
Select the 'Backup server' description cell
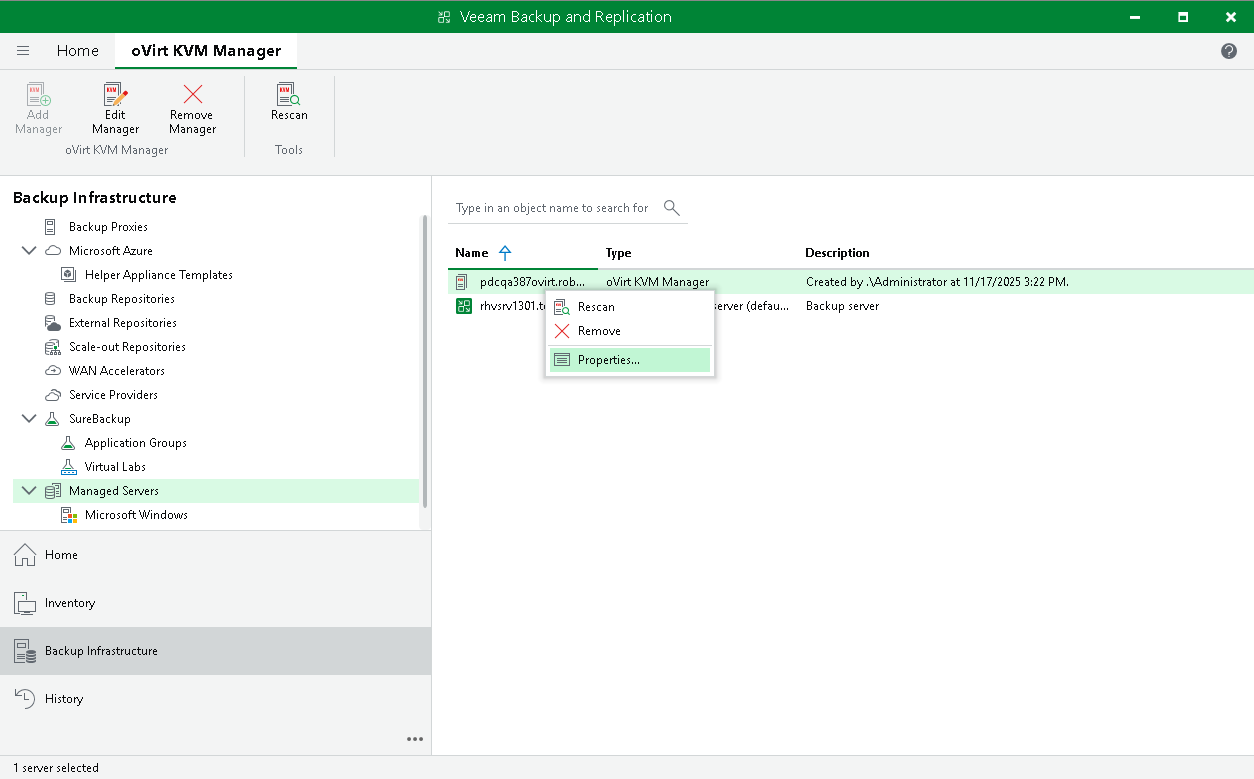[x=842, y=306]
